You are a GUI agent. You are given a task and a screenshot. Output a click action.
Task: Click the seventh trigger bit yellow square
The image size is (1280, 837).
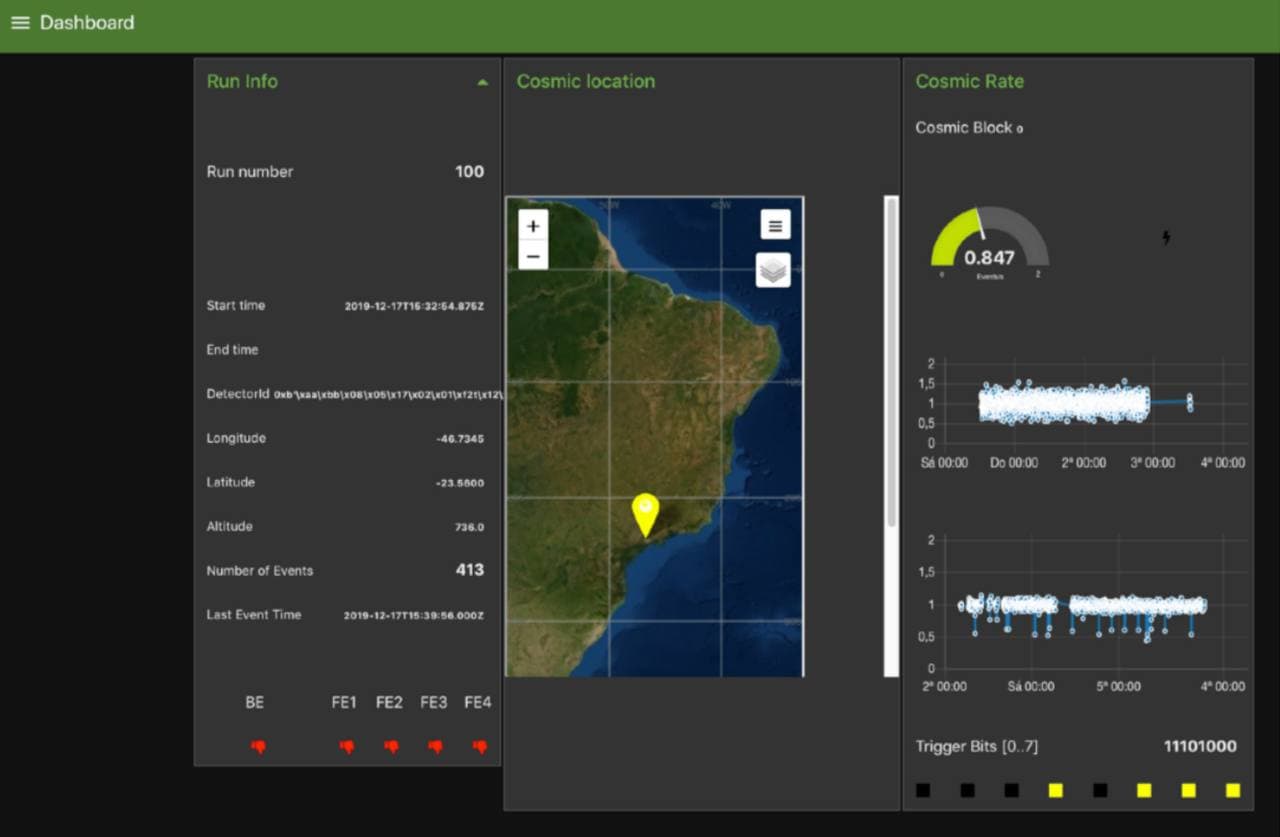[1188, 790]
